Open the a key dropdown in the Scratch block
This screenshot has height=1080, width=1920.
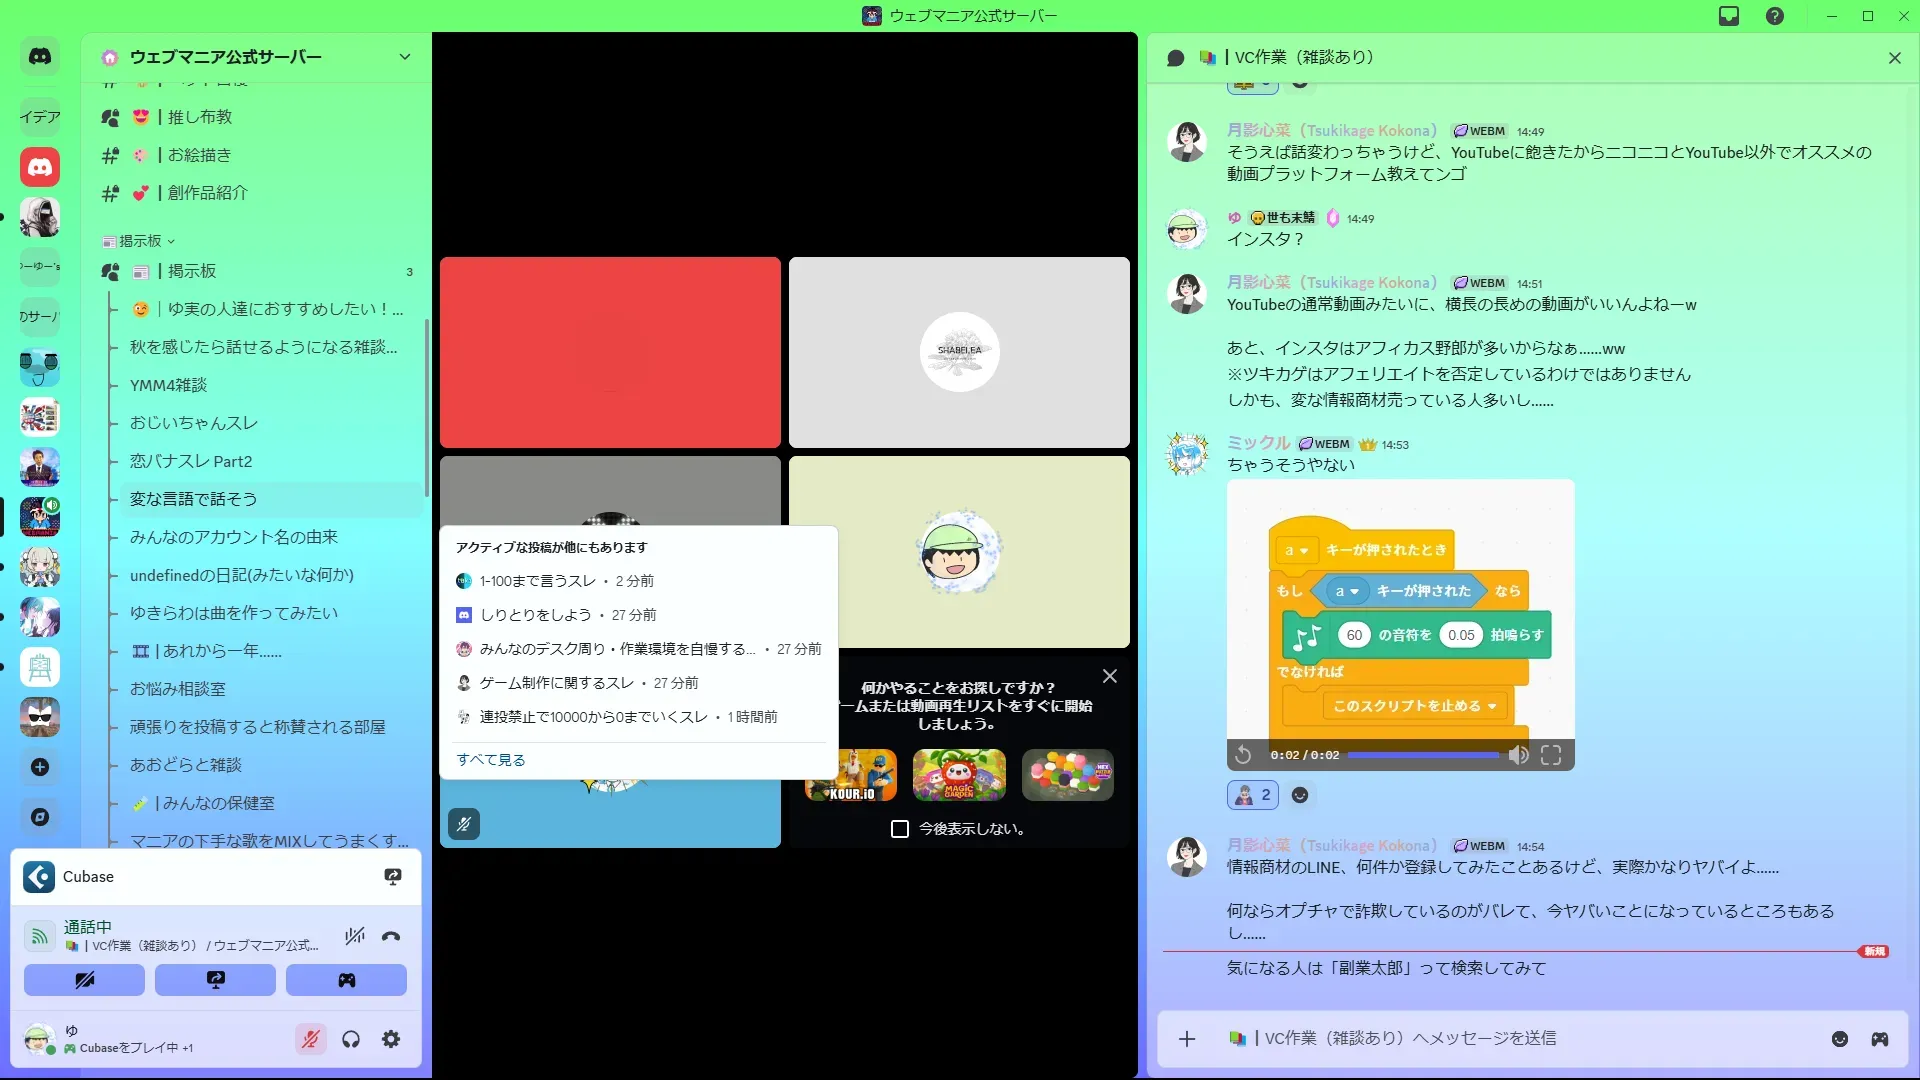1296,551
